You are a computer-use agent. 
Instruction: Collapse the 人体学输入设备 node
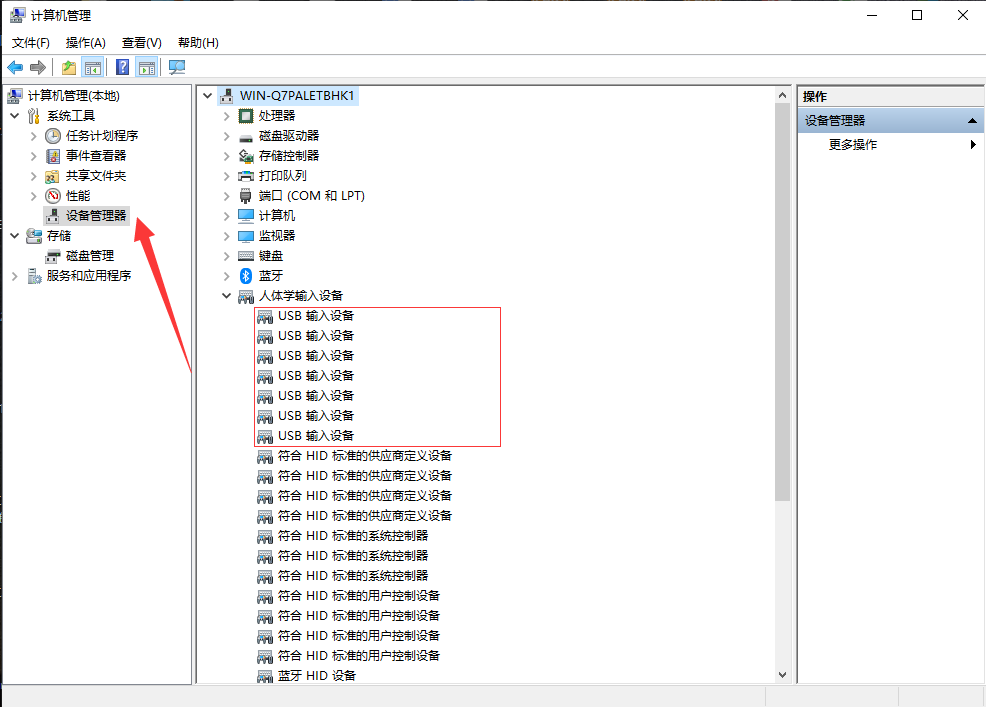point(227,296)
